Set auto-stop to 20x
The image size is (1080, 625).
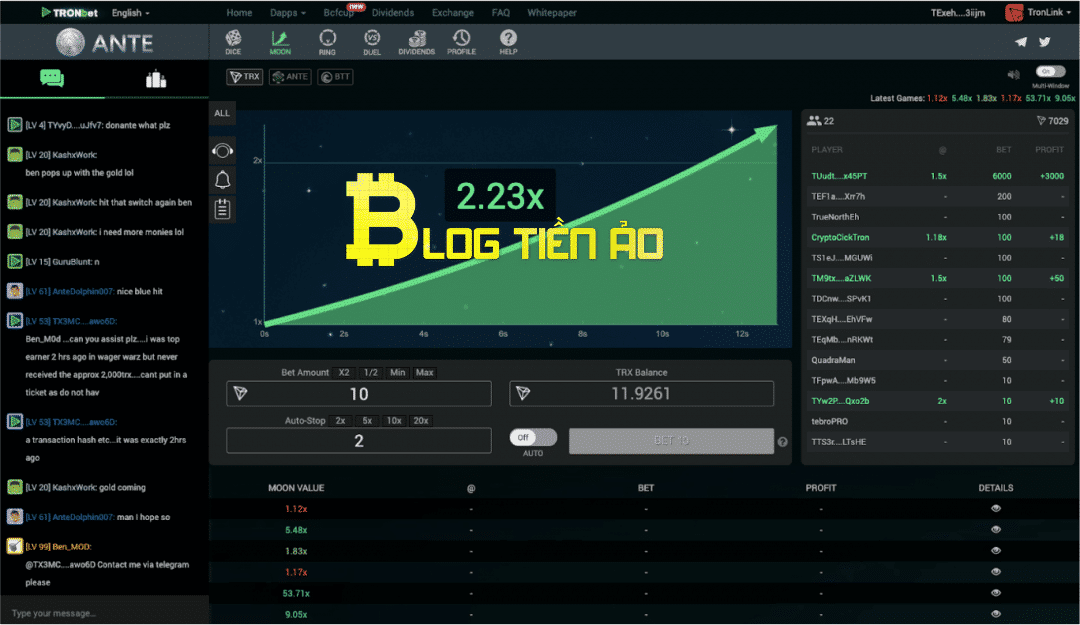(421, 420)
